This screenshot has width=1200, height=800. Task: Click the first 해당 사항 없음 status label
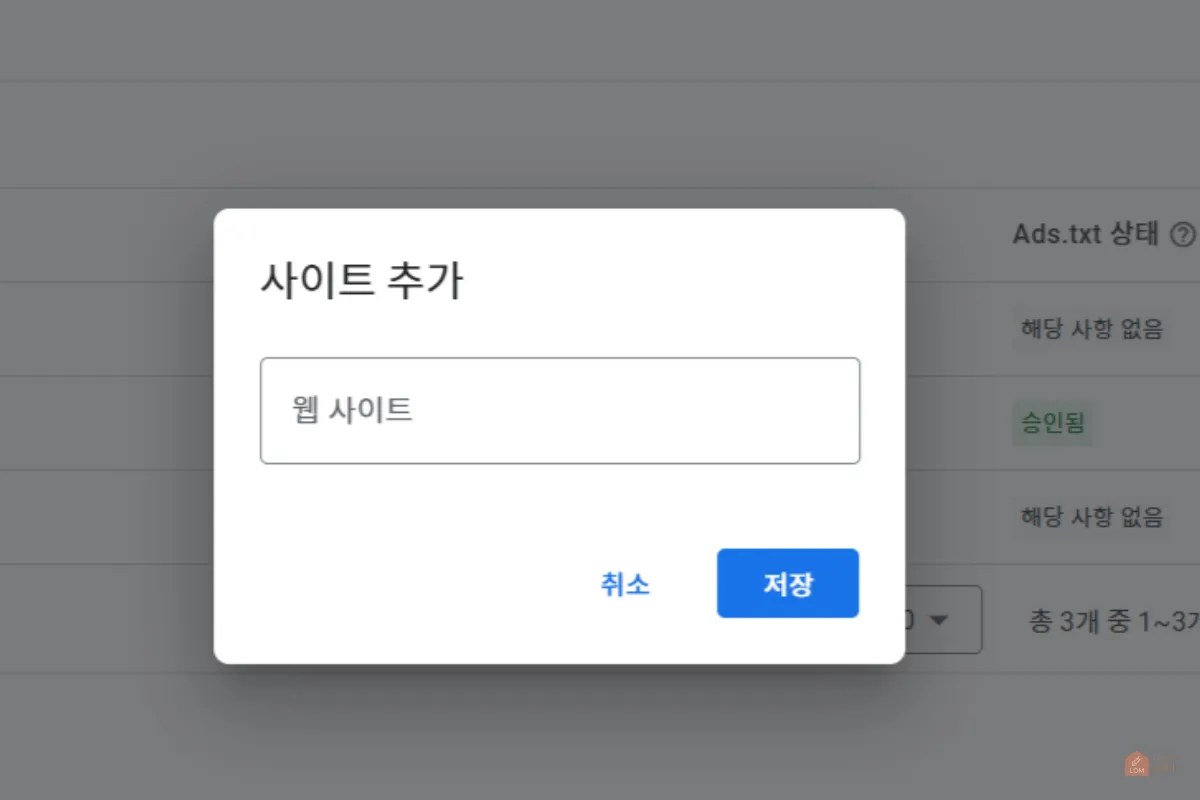[1091, 329]
